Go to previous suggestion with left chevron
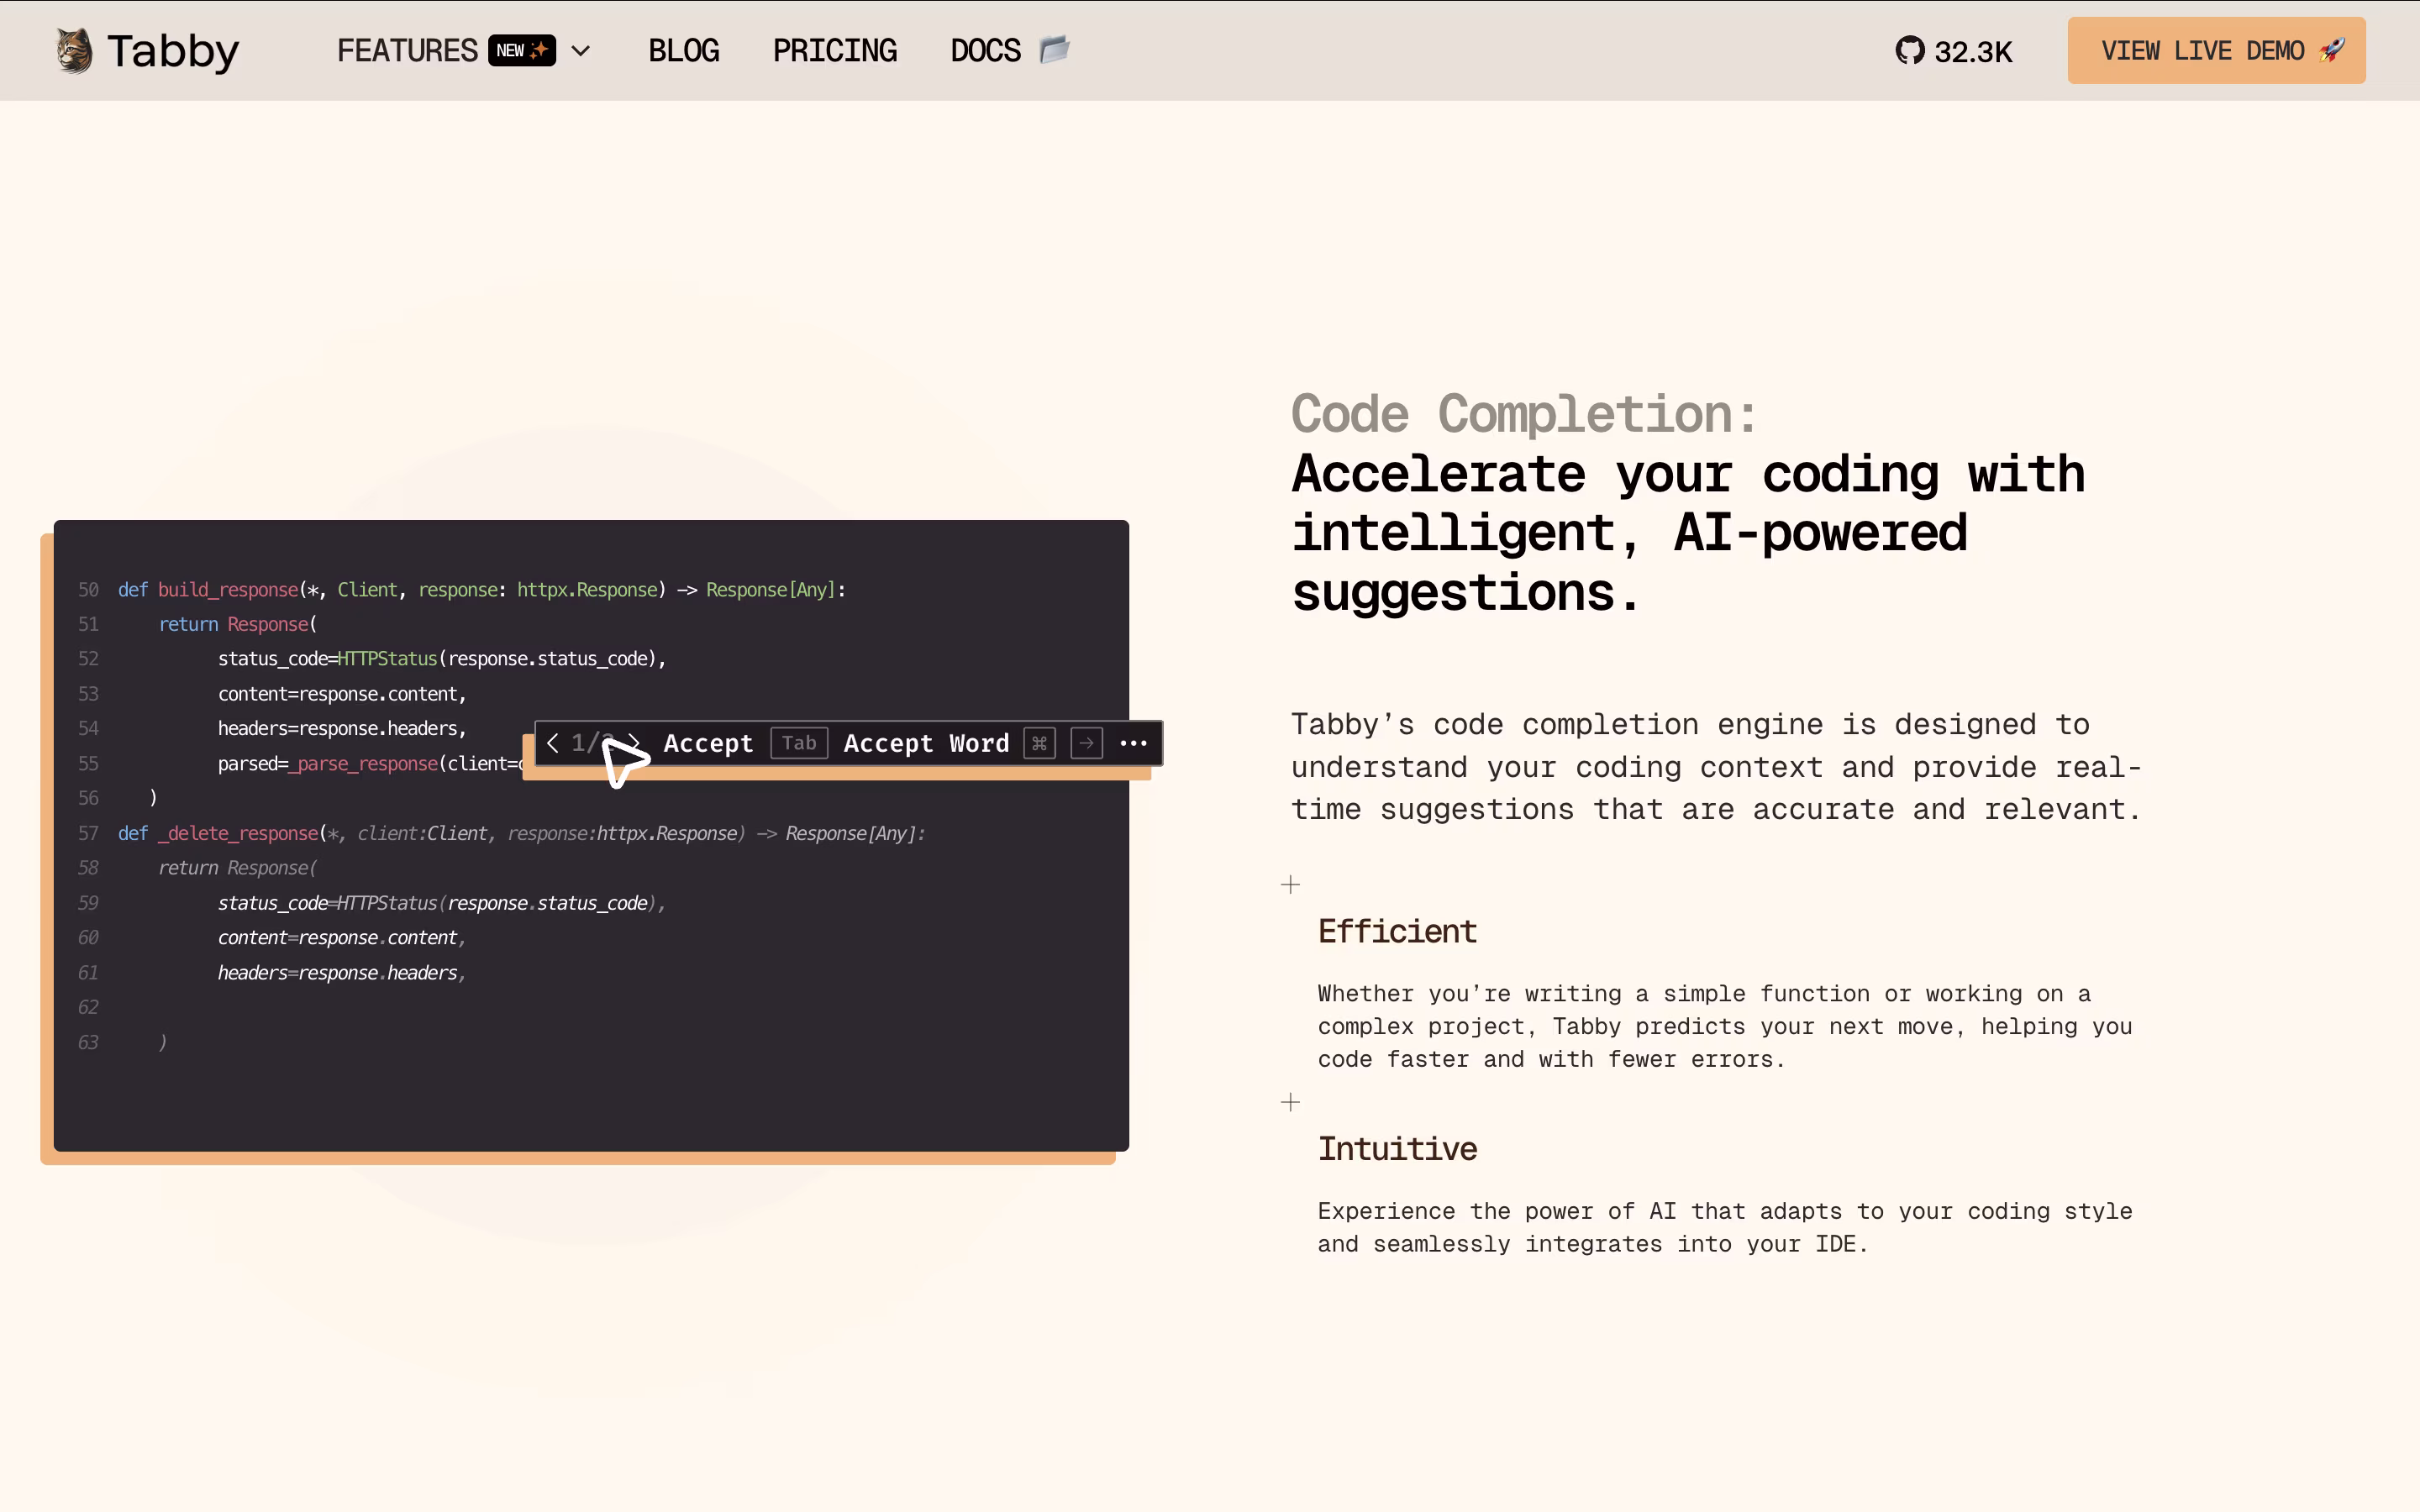This screenshot has height=1512, width=2420. [553, 743]
